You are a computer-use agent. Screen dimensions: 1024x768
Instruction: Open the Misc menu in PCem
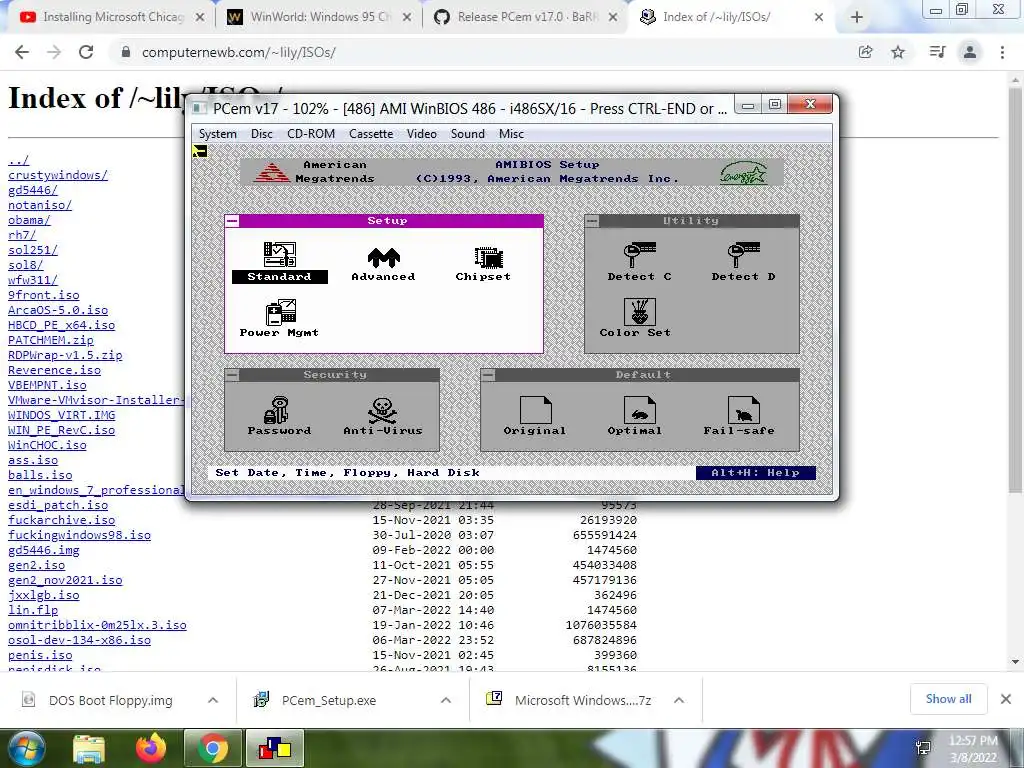(511, 134)
